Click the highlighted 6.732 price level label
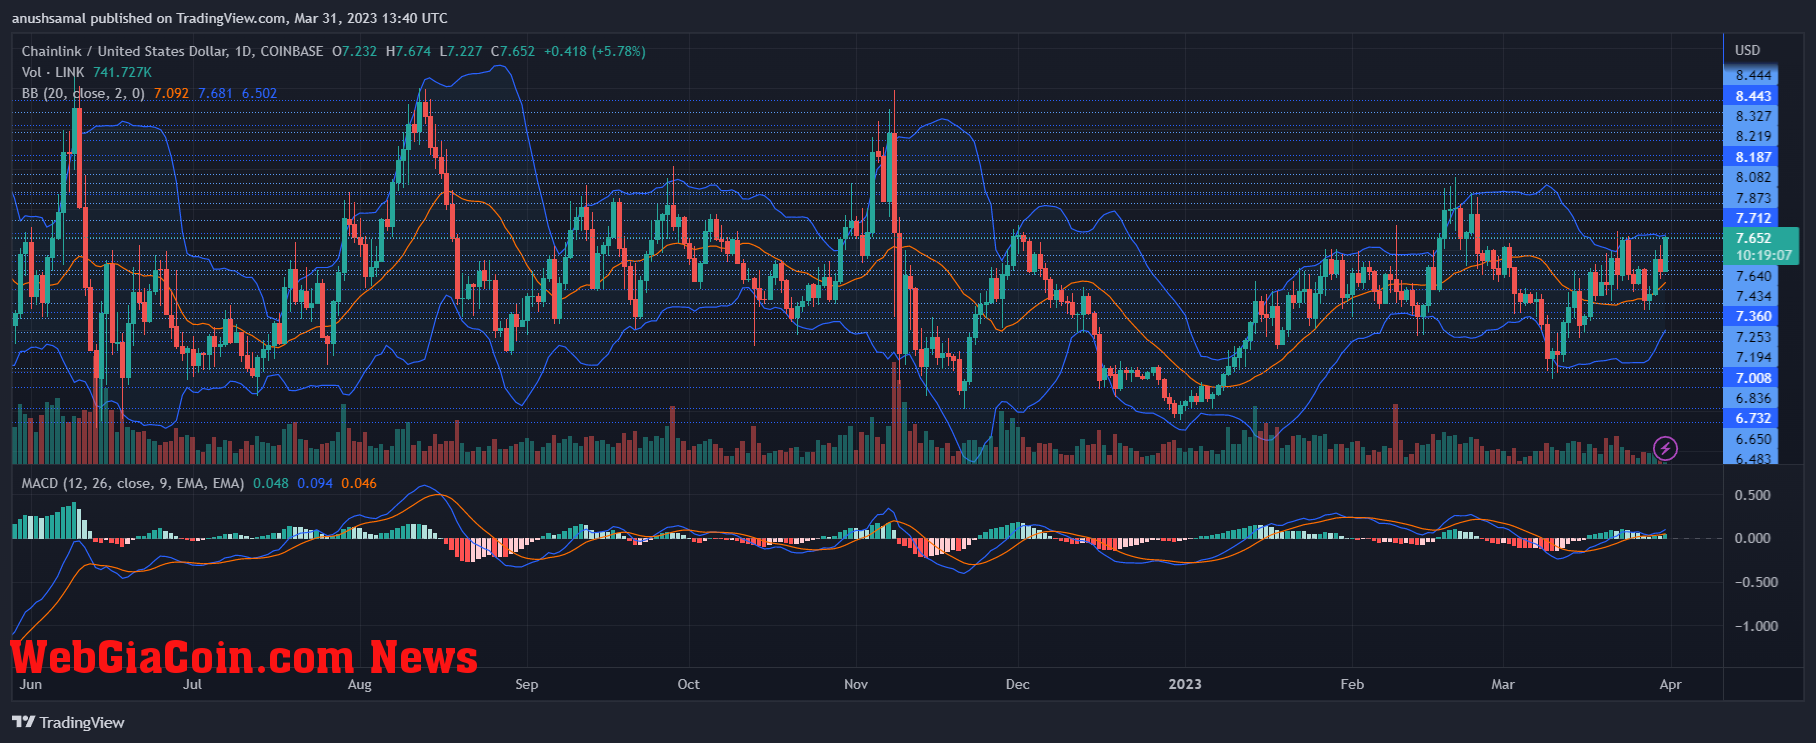The image size is (1816, 743). 1753,419
